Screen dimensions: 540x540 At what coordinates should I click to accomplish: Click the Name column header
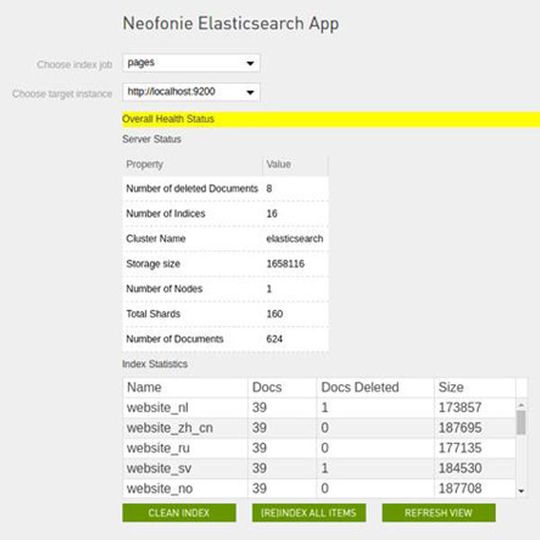(185, 387)
